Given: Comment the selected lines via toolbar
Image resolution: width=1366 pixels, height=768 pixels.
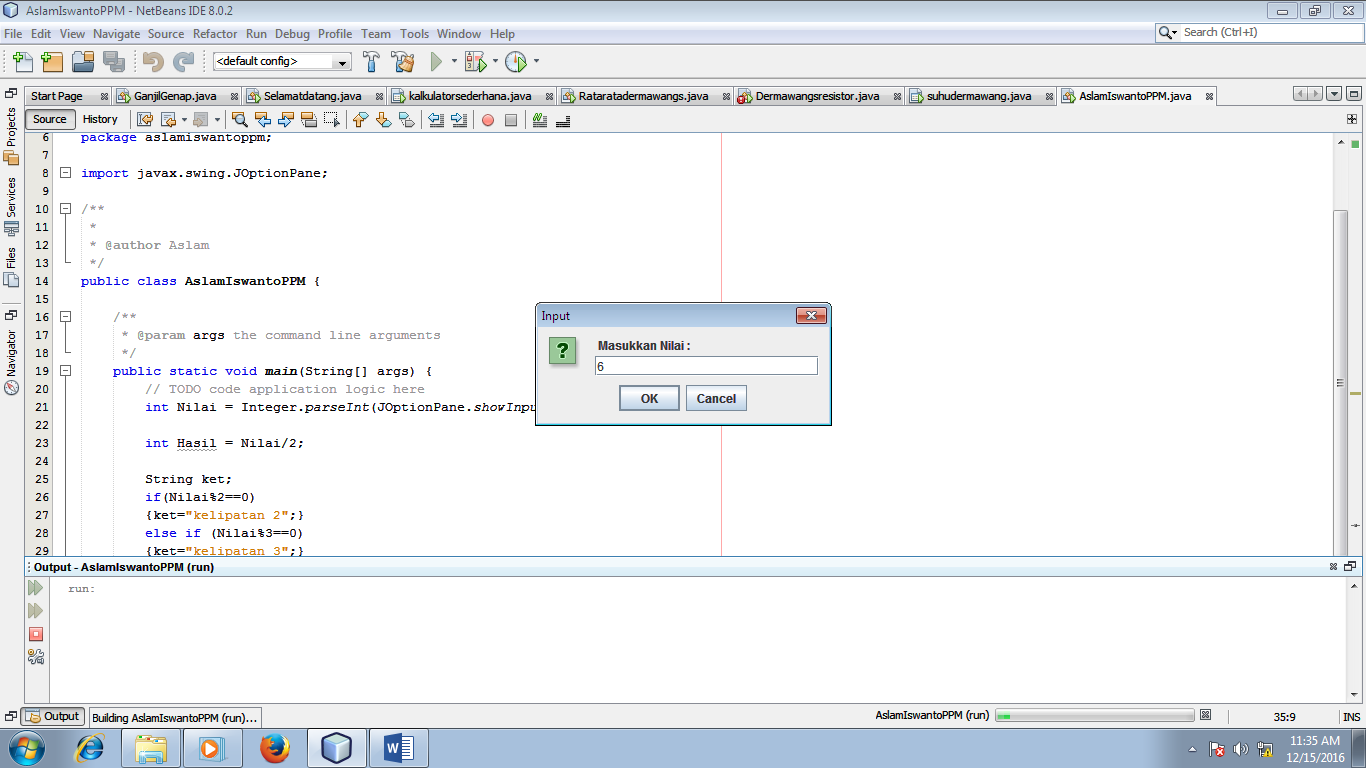Looking at the screenshot, I should (x=540, y=120).
